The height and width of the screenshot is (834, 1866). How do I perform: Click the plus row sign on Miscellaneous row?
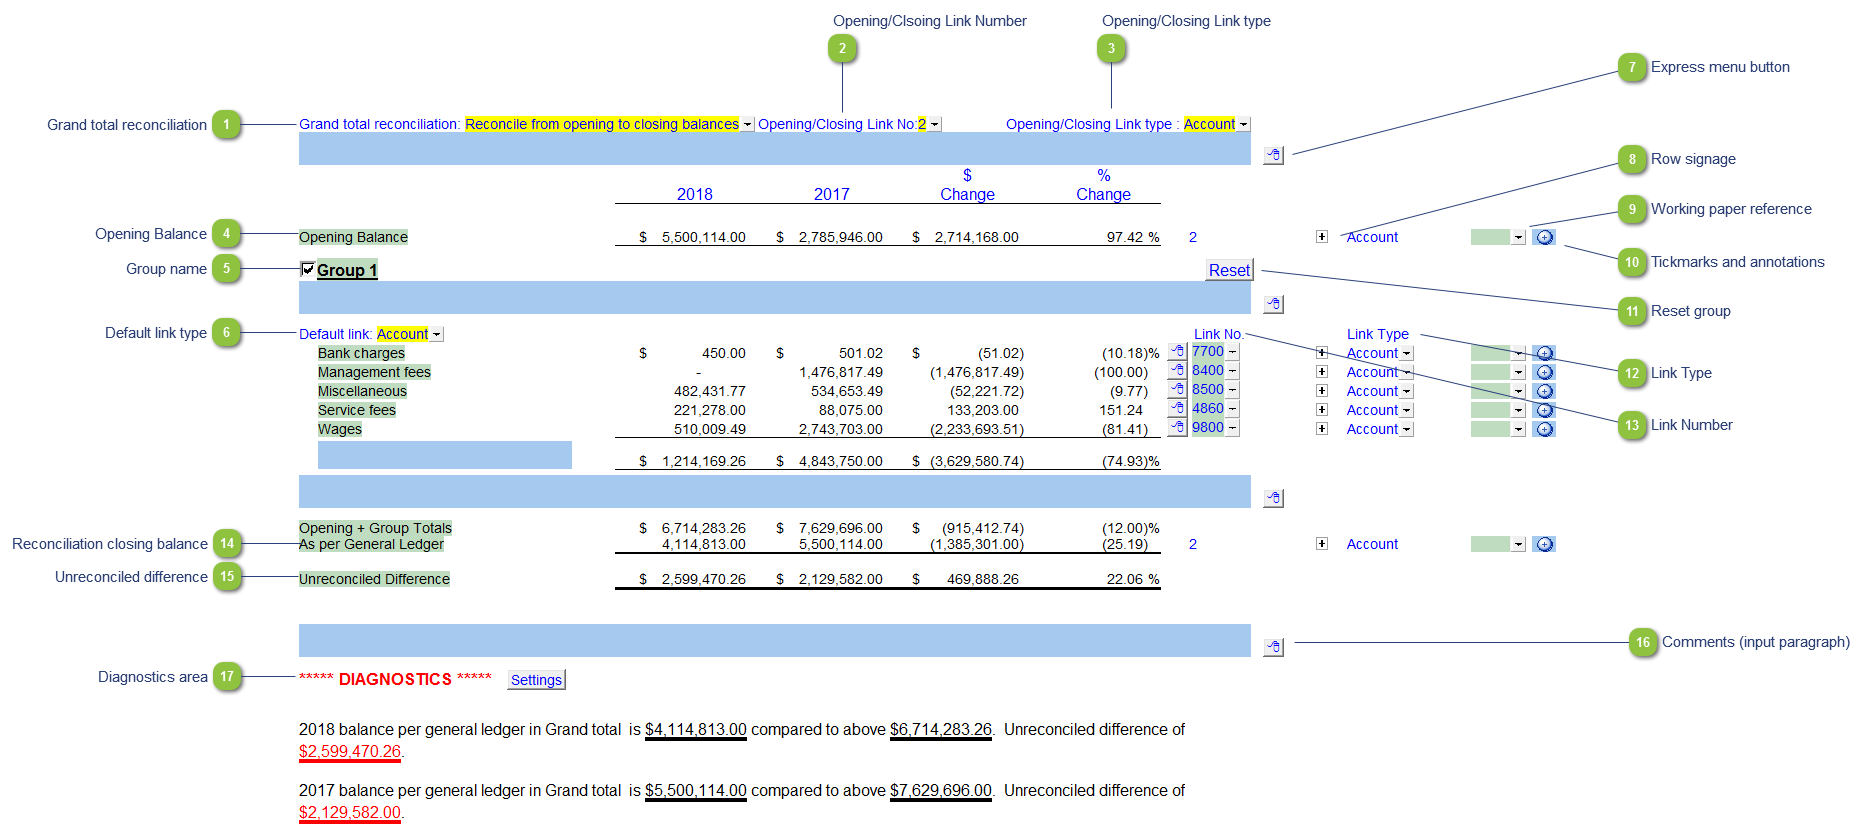click(x=1322, y=391)
